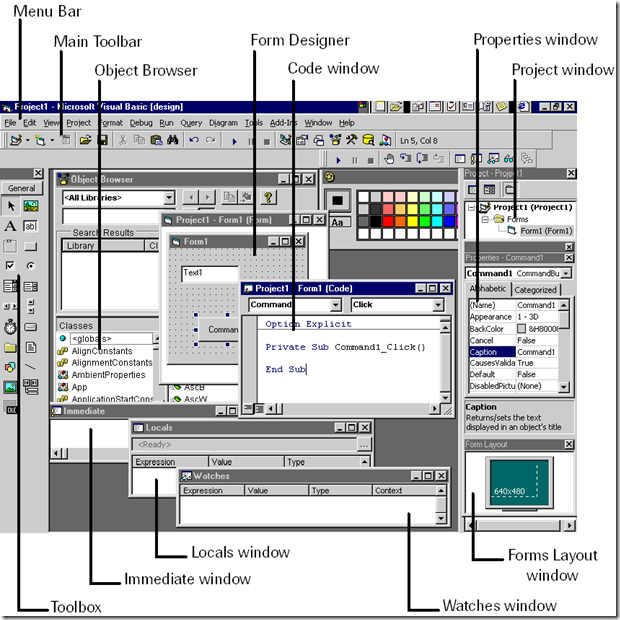Pick the bright blue swatch in Color Palette
The image size is (620, 620).
coord(449,221)
